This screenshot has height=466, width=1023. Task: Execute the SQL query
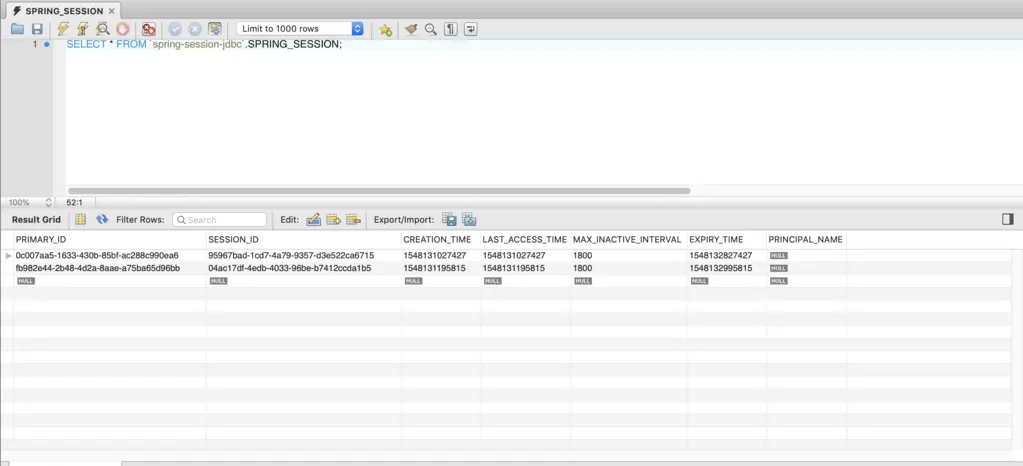click(63, 29)
